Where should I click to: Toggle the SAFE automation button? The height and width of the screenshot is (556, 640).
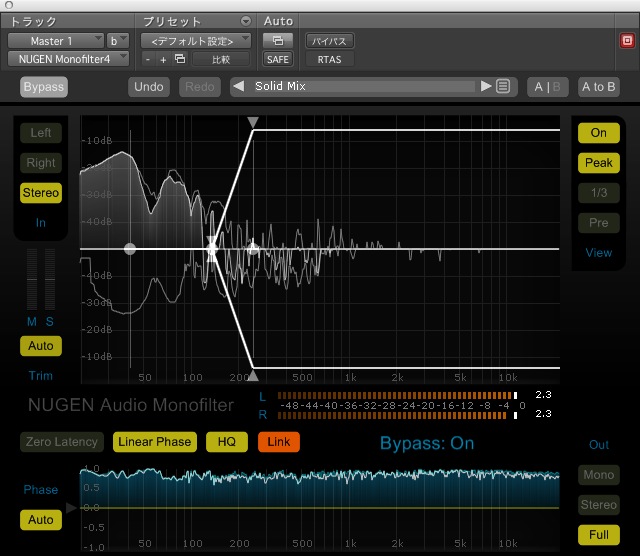pos(278,60)
